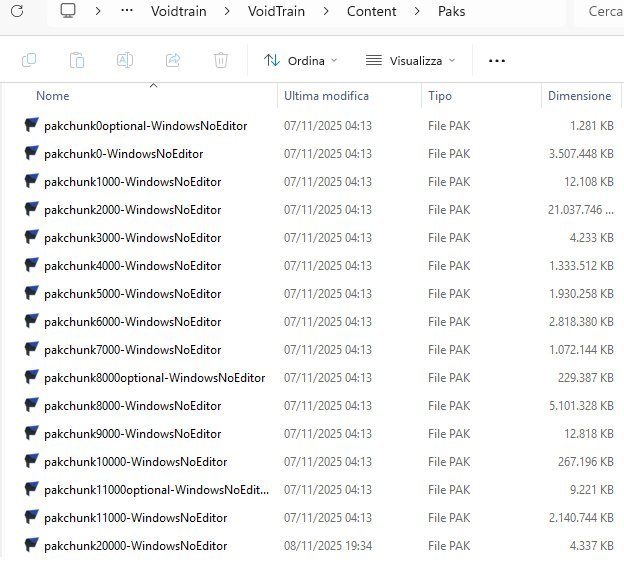The width and height of the screenshot is (624, 564).
Task: Sort by the Ultima modifica column header
Action: pos(326,96)
